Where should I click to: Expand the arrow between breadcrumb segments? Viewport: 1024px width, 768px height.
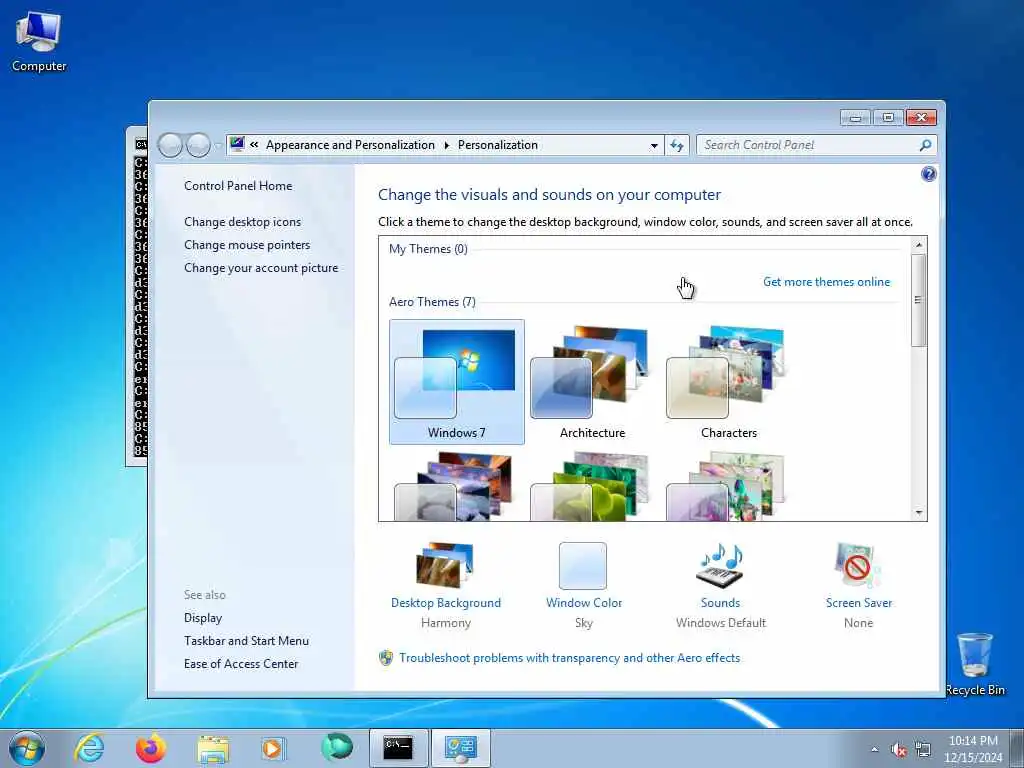447,145
